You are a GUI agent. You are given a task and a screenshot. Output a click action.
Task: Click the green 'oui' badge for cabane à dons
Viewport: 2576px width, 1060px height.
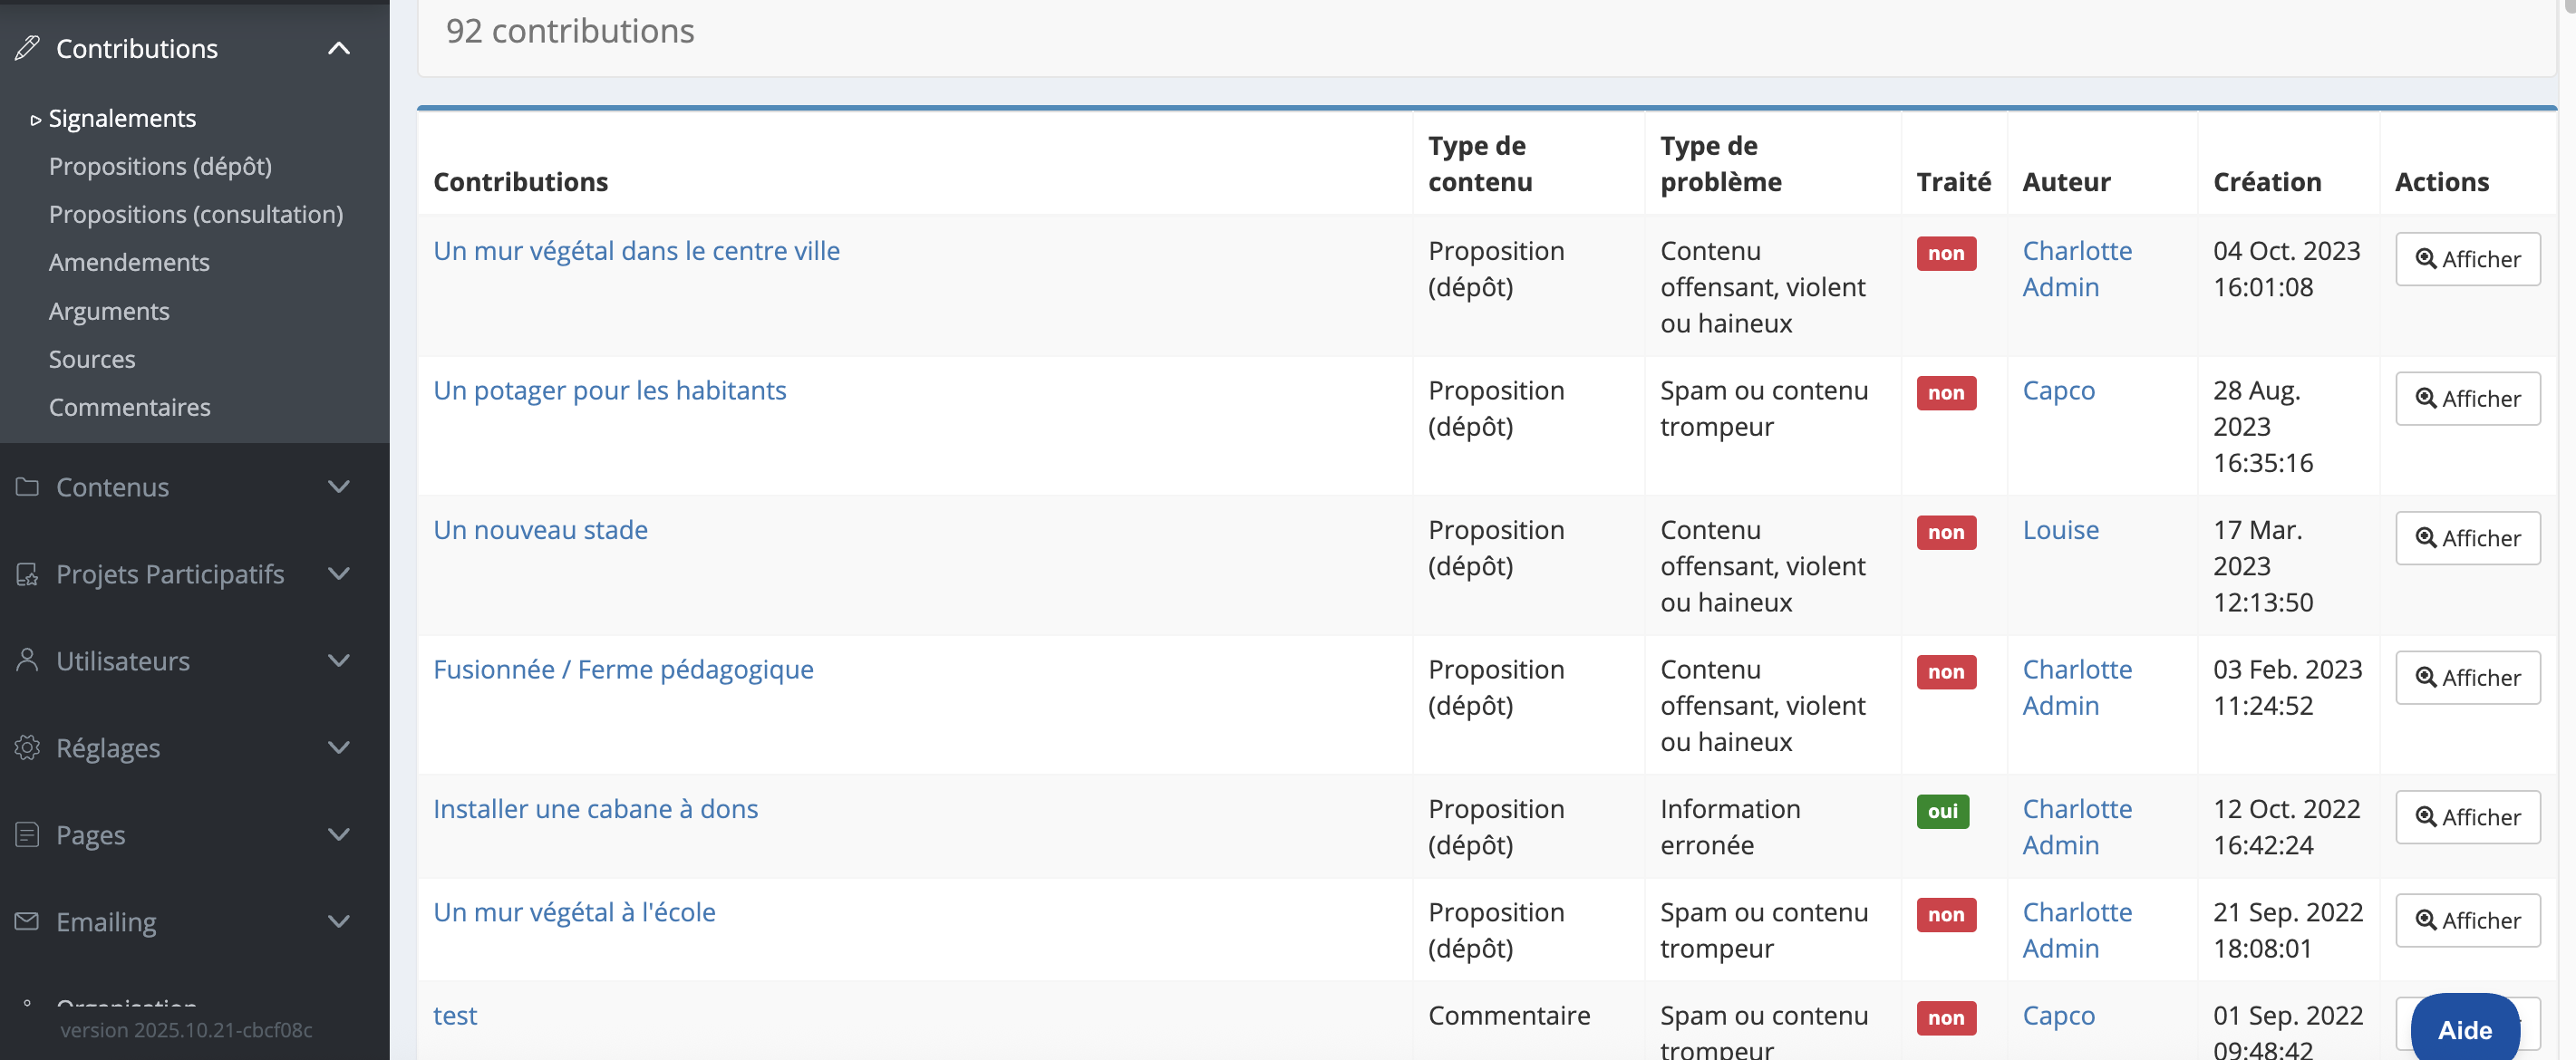point(1942,811)
